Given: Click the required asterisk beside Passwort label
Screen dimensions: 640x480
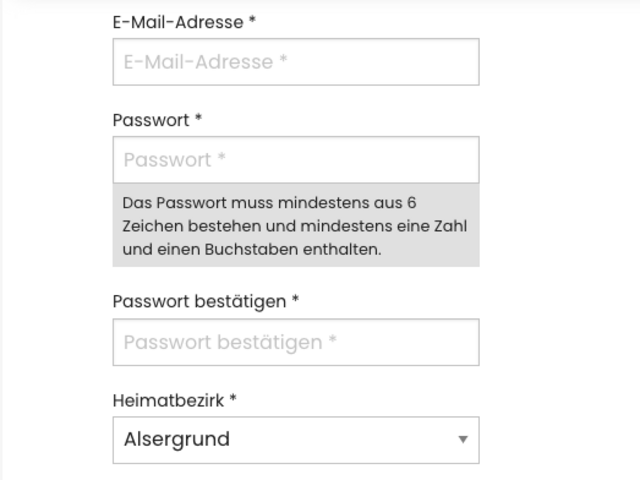Looking at the screenshot, I should coord(198,120).
